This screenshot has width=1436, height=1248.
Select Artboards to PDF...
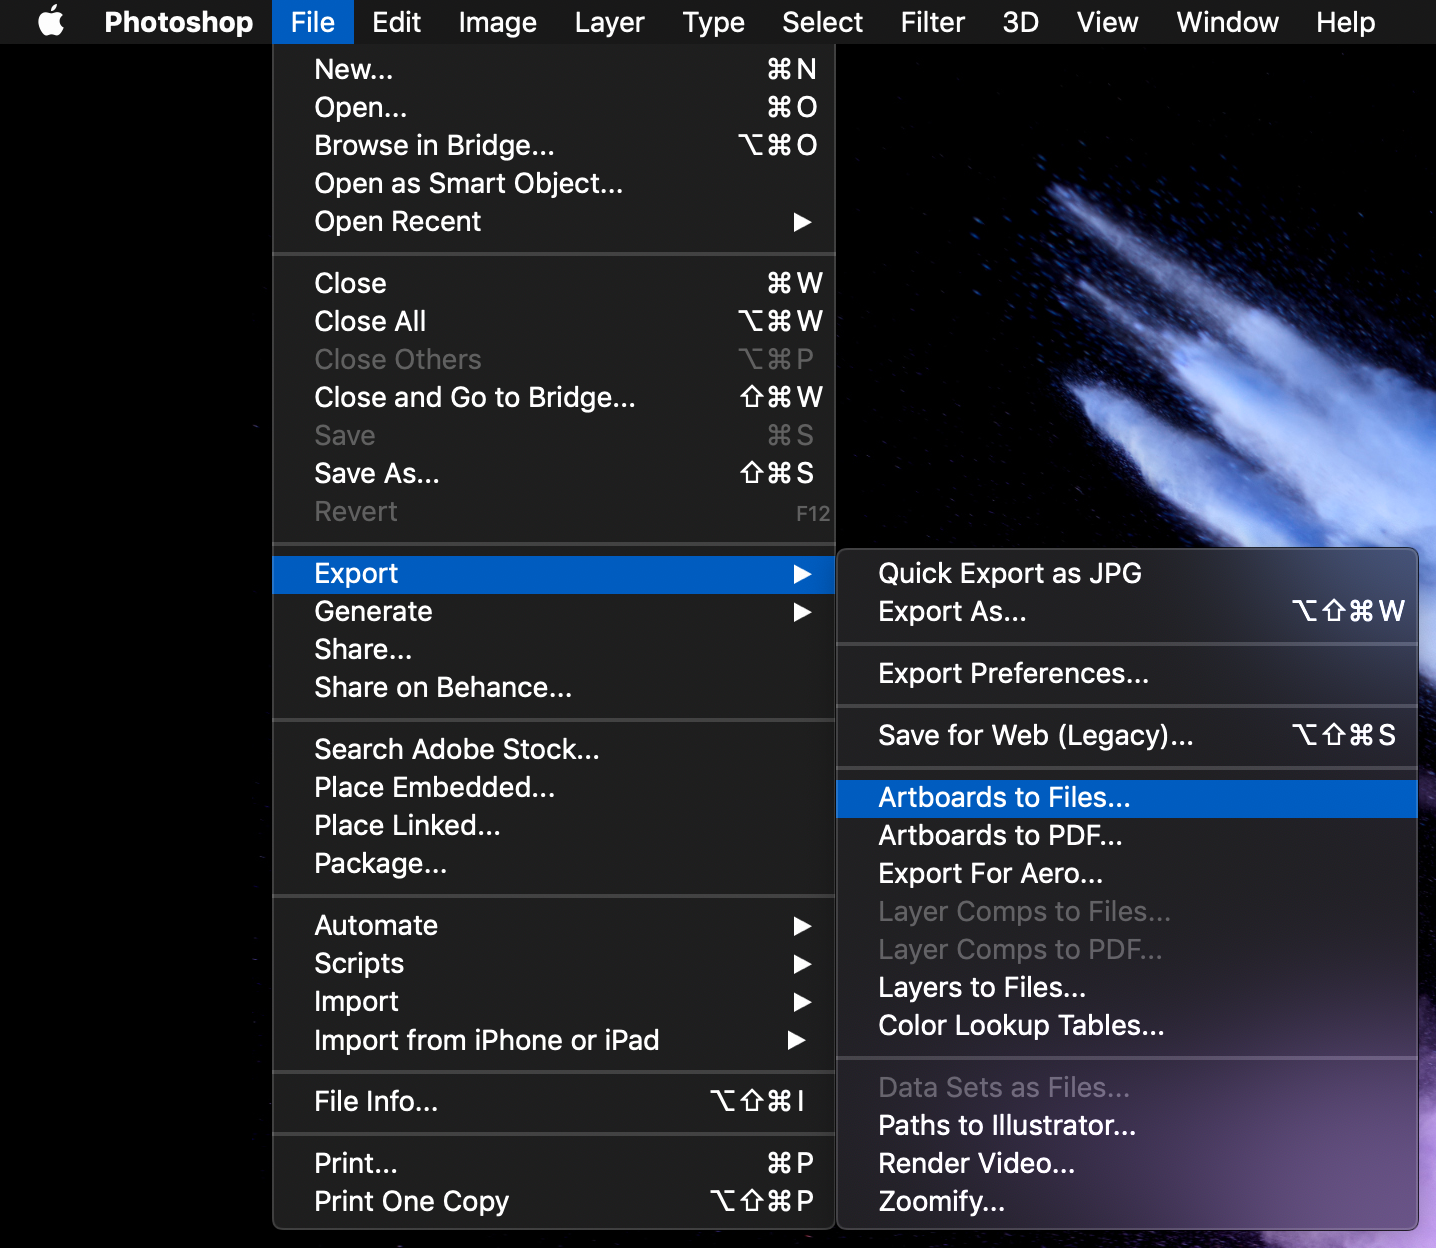[x=1127, y=835]
